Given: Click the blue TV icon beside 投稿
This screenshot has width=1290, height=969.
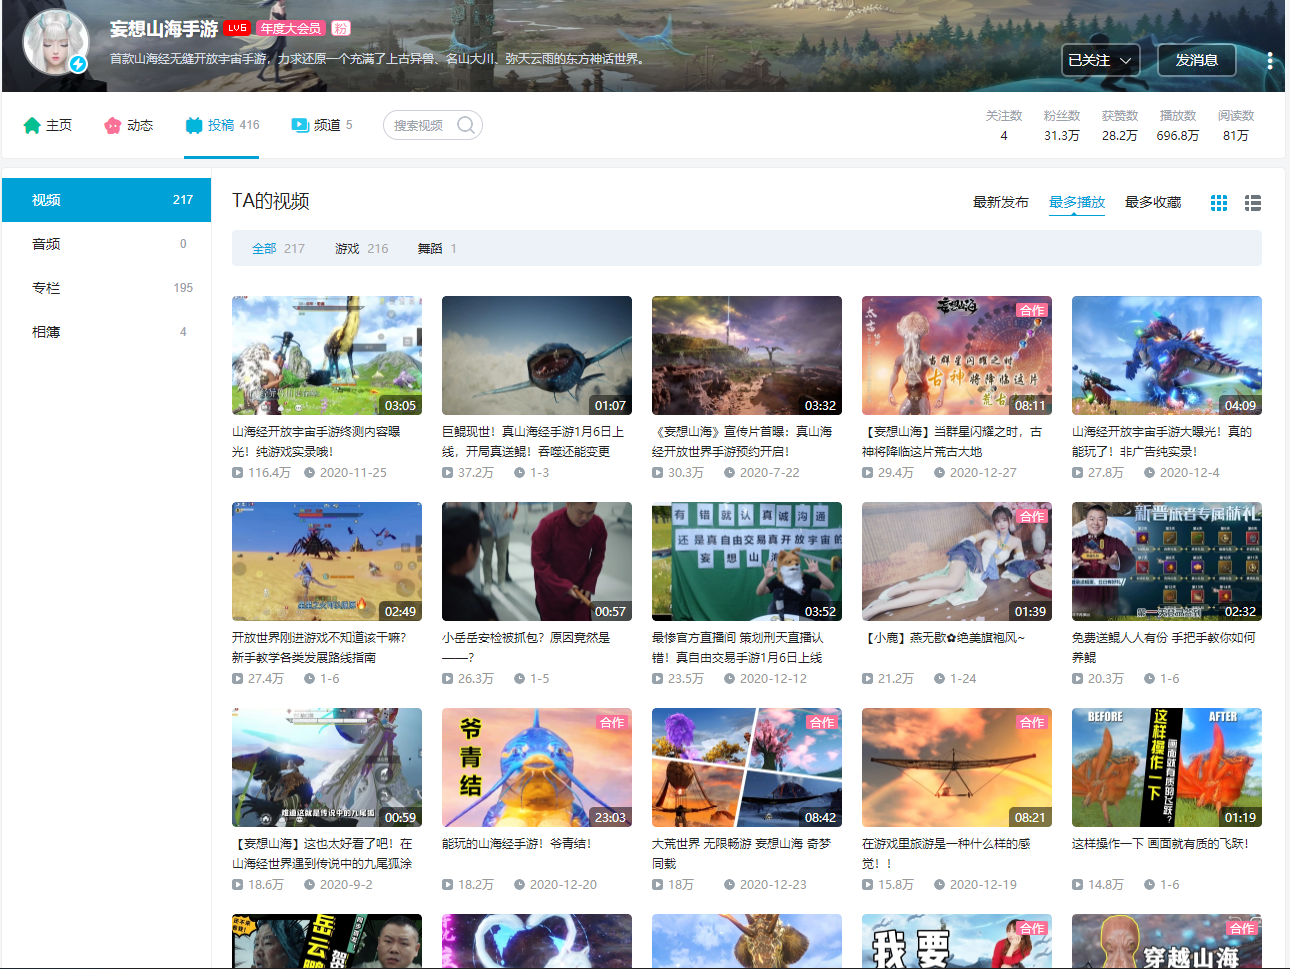Looking at the screenshot, I should pos(194,125).
